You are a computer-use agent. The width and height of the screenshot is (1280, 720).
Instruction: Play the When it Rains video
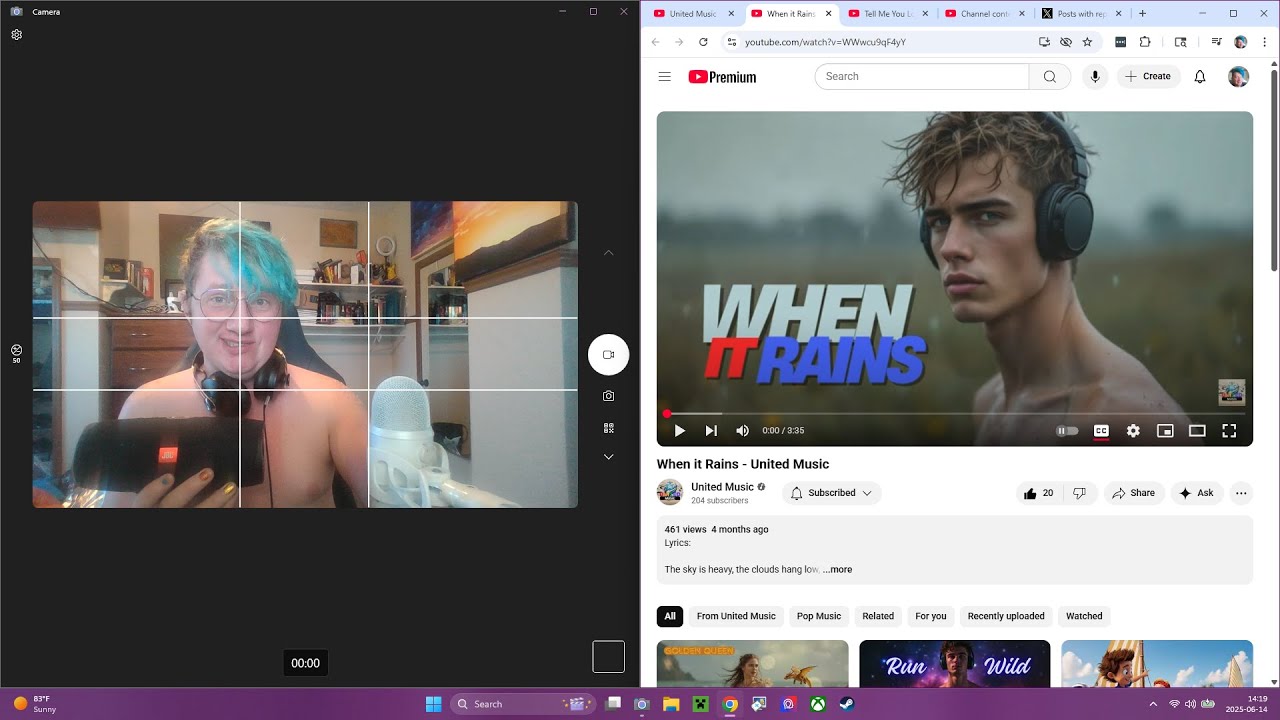tap(680, 430)
